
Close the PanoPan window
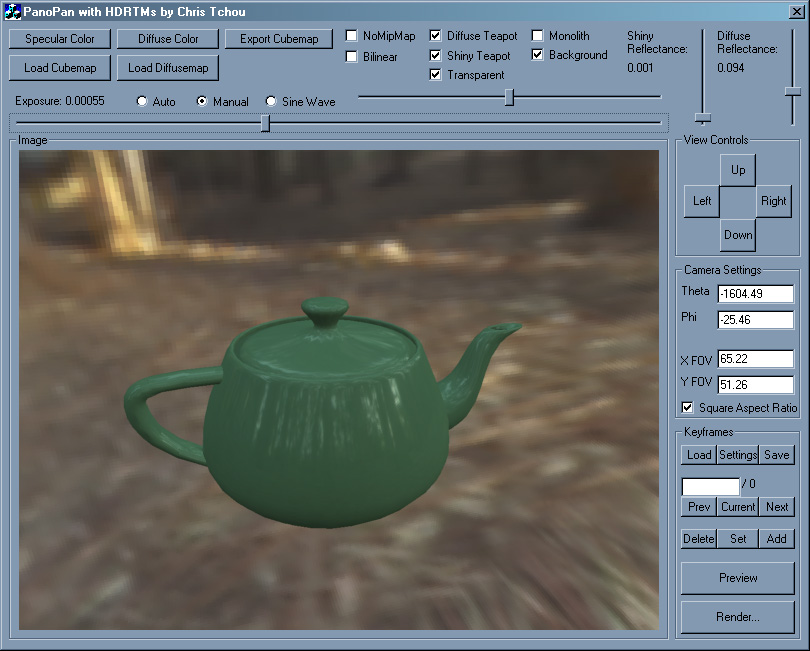795,12
